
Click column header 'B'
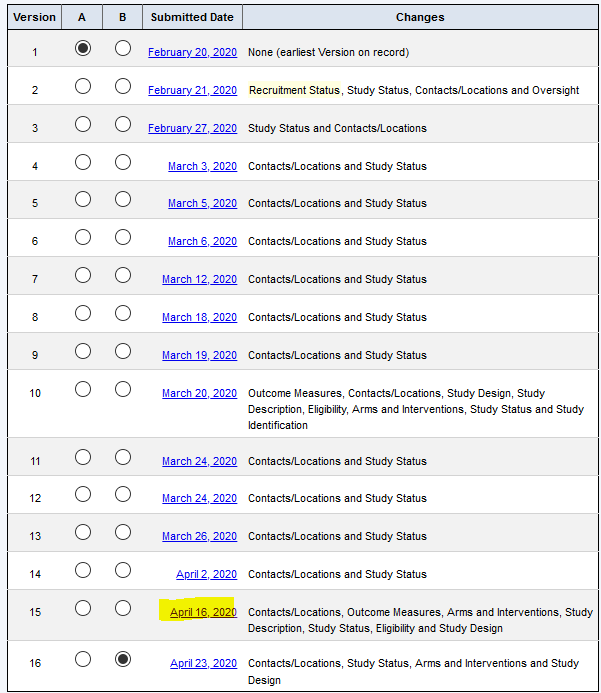[x=122, y=17]
